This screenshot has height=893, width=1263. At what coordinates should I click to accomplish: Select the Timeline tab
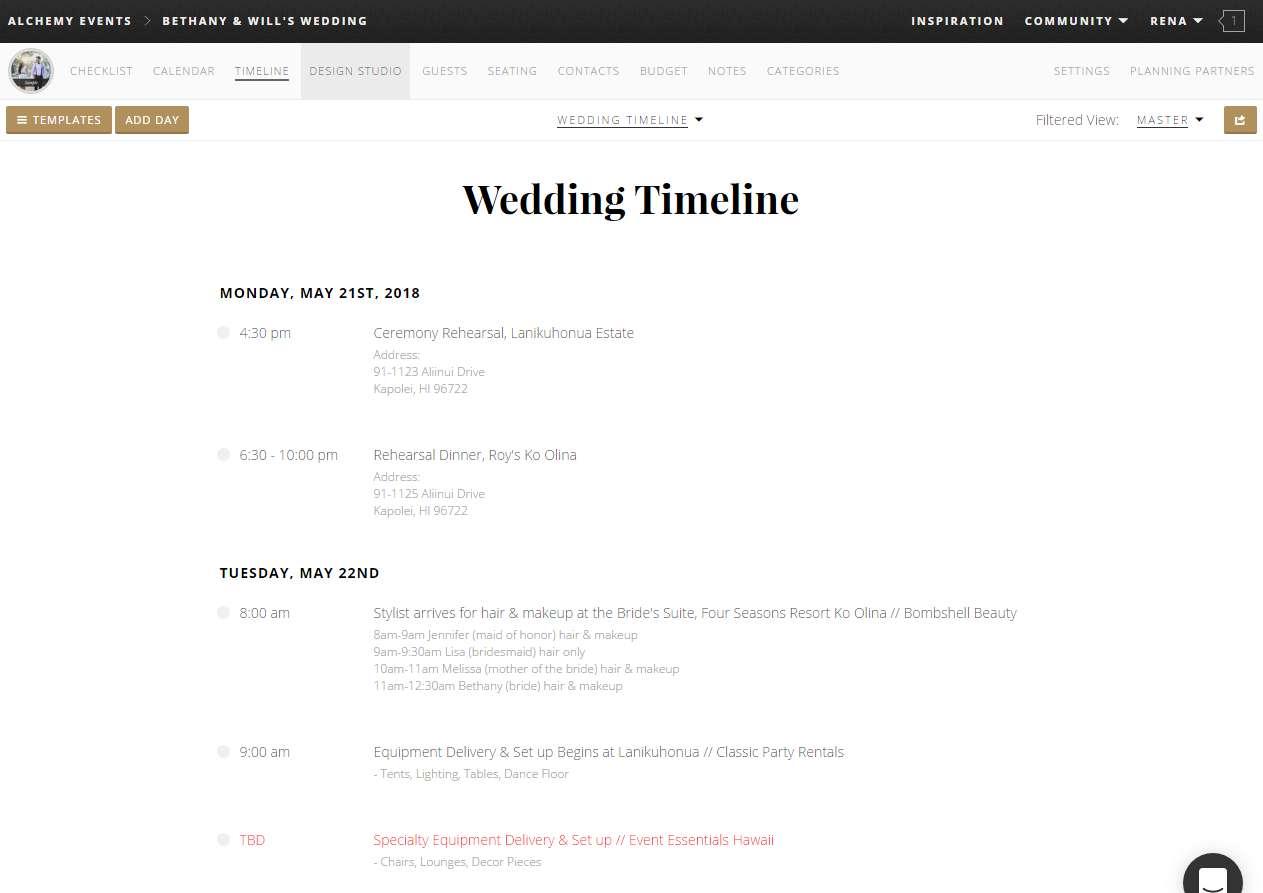(x=262, y=71)
